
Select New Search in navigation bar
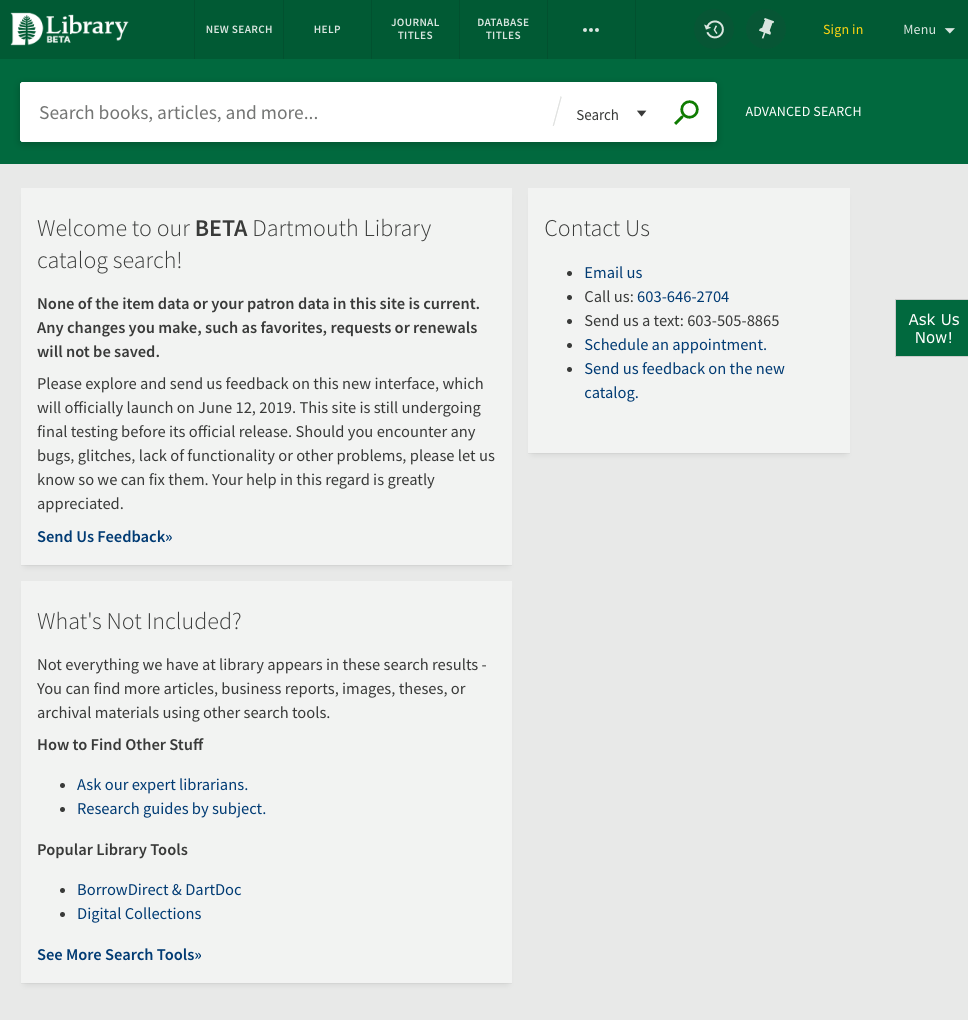click(239, 29)
